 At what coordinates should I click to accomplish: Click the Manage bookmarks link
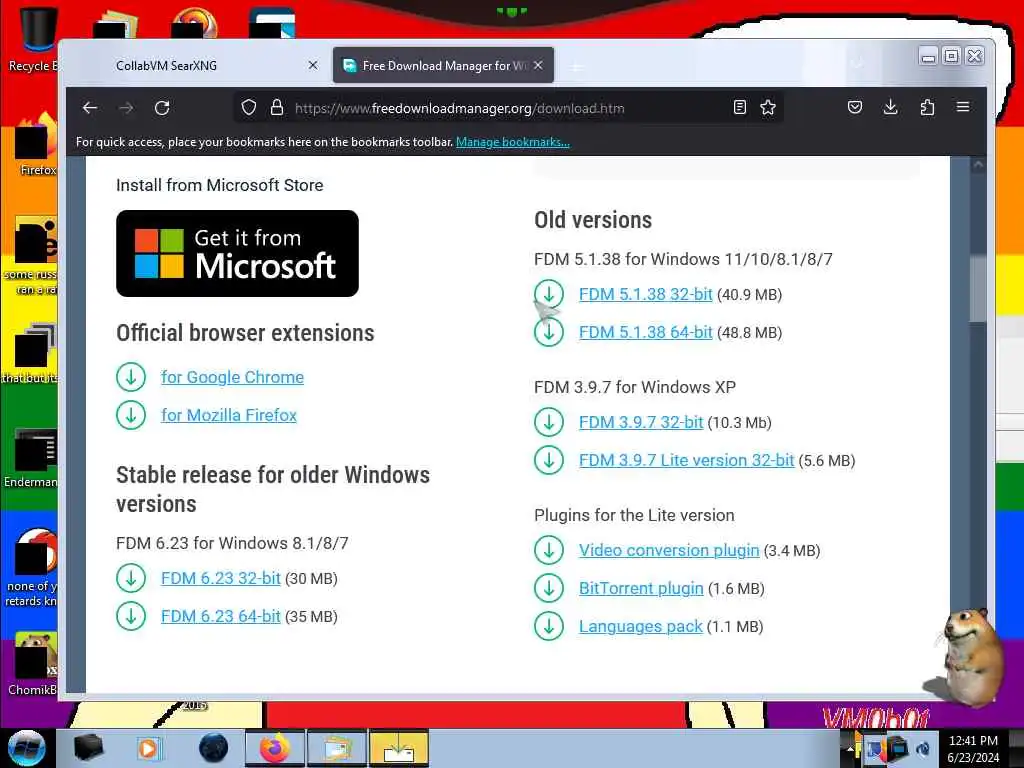point(513,142)
